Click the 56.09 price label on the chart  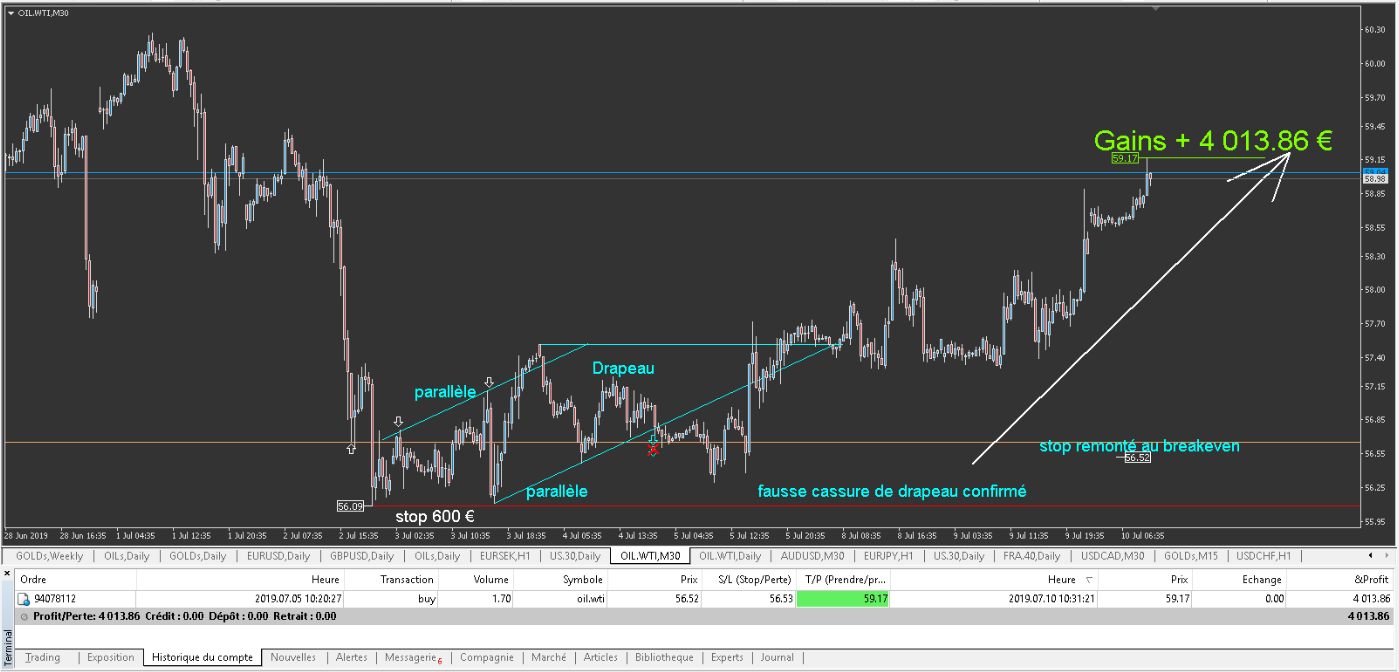tap(349, 506)
